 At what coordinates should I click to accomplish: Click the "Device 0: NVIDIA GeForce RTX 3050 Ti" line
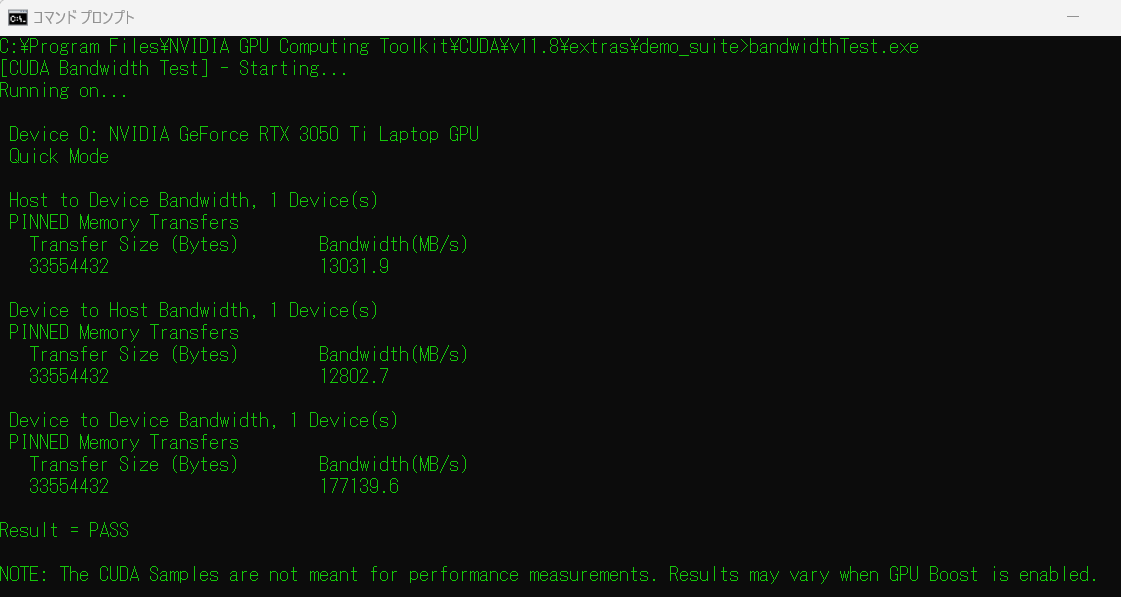tap(243, 135)
